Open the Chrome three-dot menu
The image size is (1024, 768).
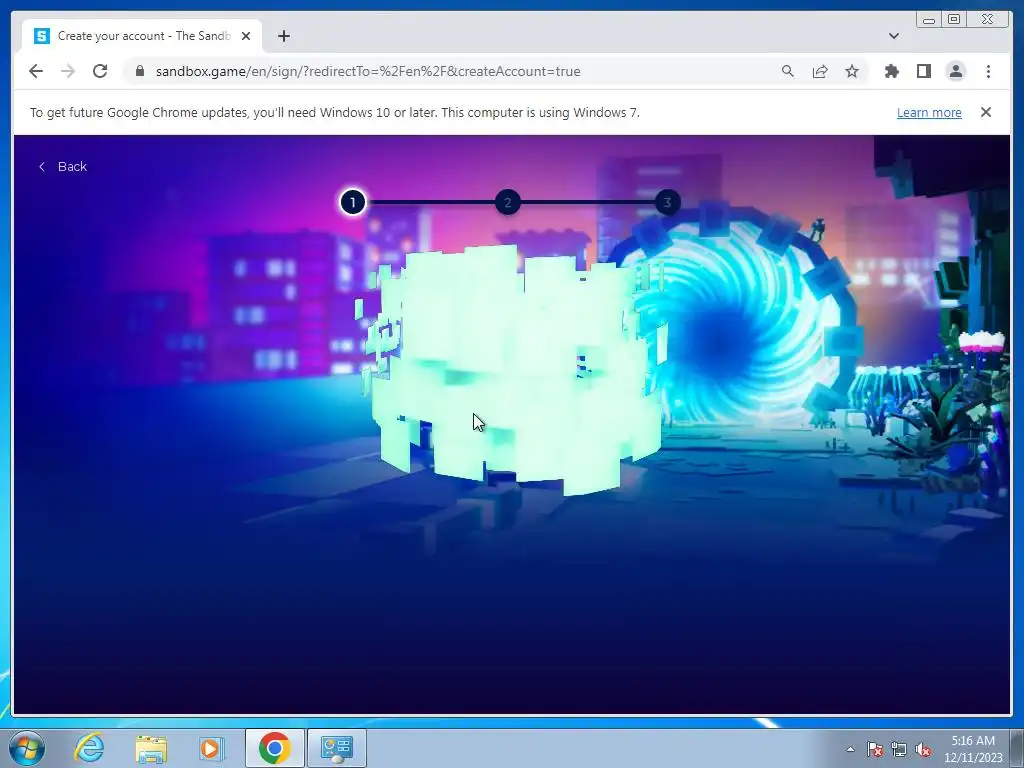tap(988, 71)
